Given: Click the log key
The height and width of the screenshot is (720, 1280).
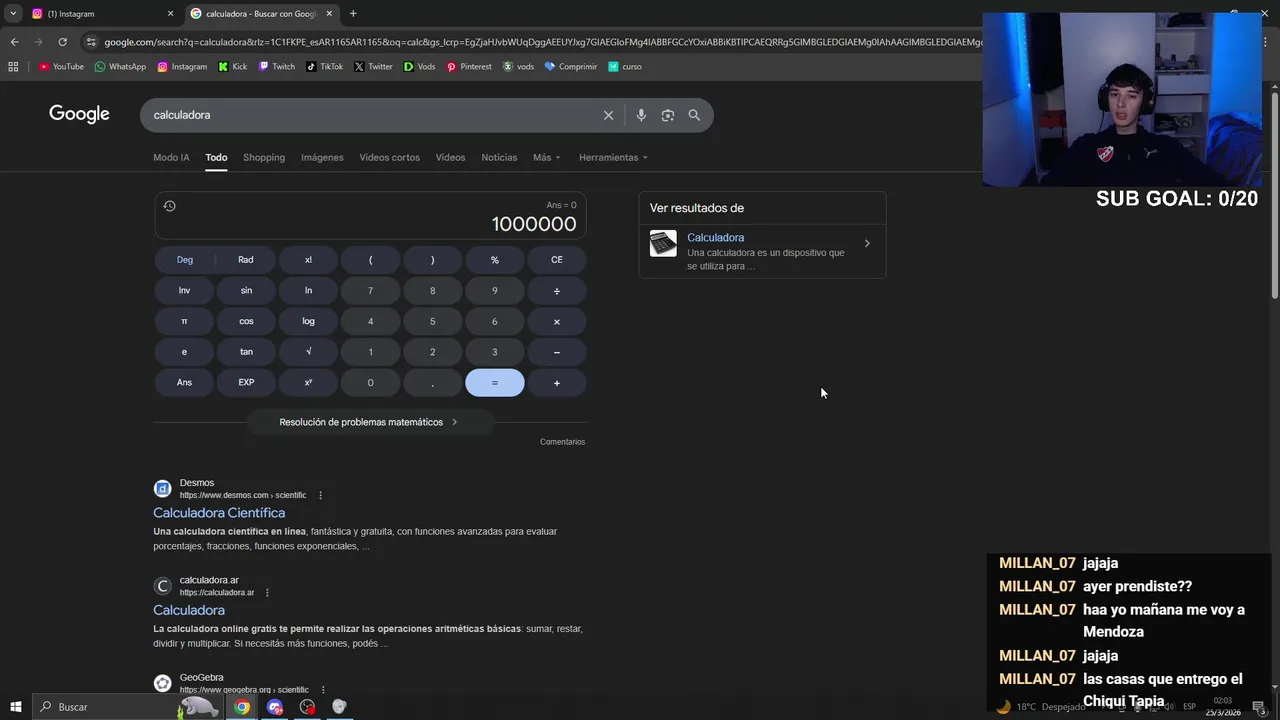Looking at the screenshot, I should 308,322.
